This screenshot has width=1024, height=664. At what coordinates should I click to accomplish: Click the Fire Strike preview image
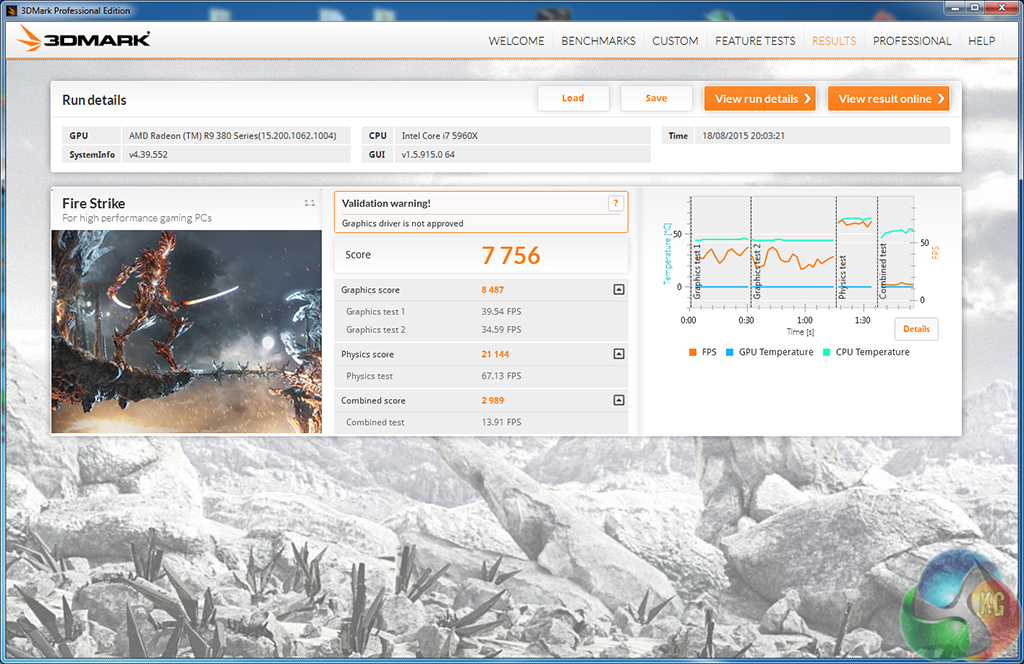[x=186, y=331]
